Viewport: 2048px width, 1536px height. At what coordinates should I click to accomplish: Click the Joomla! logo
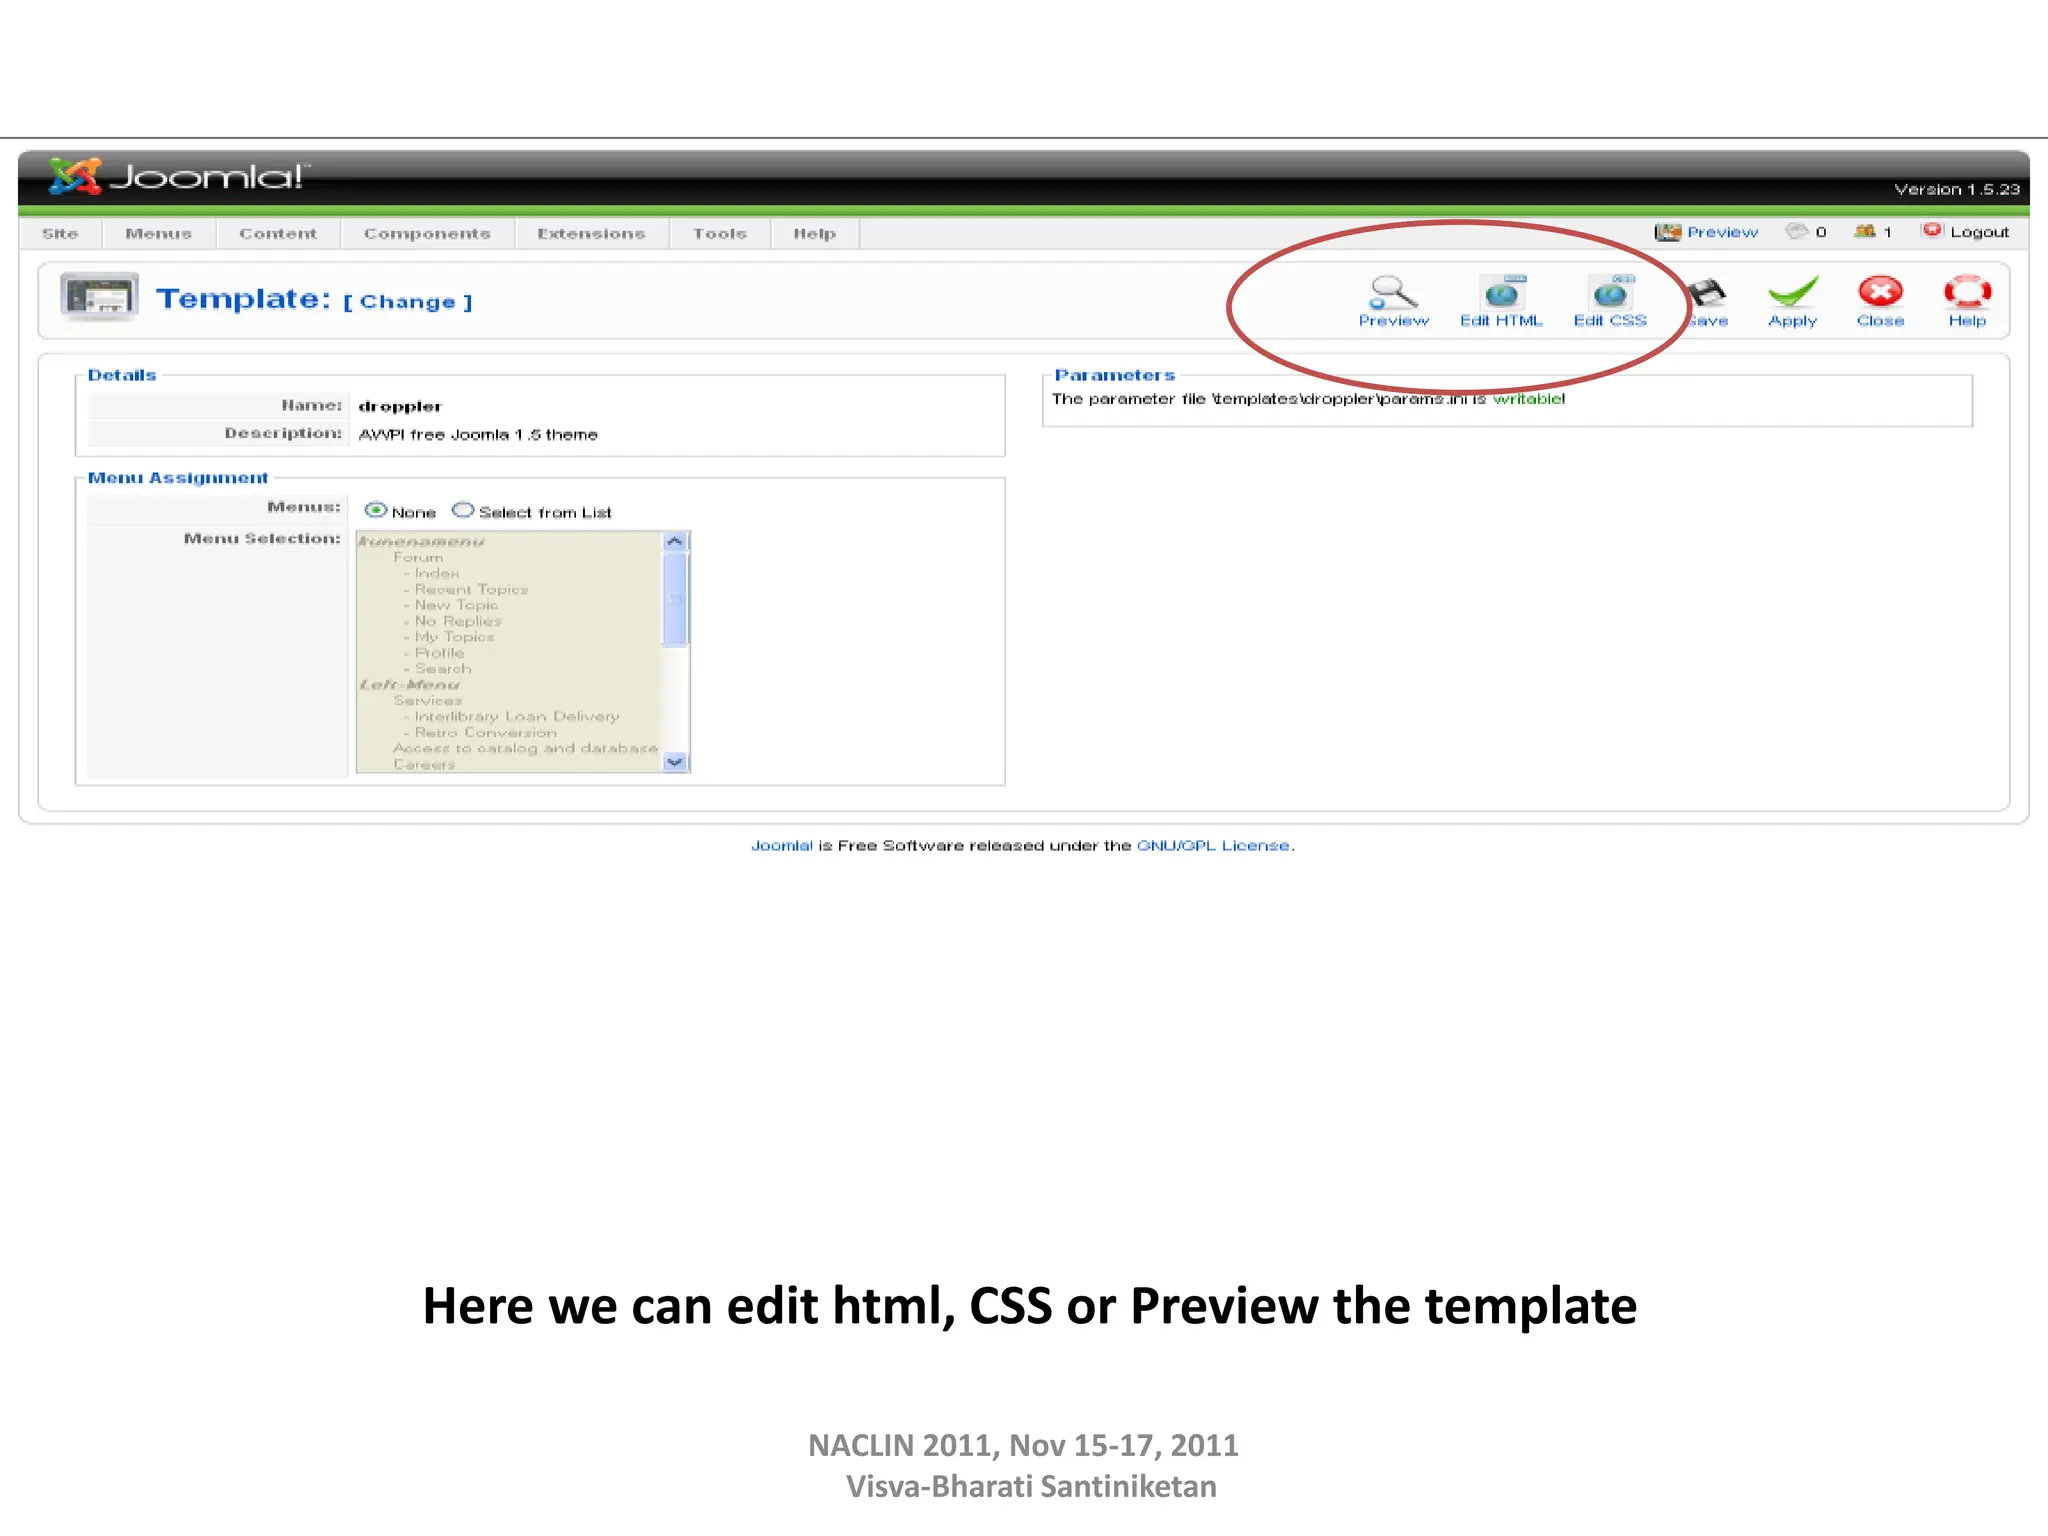click(x=180, y=177)
